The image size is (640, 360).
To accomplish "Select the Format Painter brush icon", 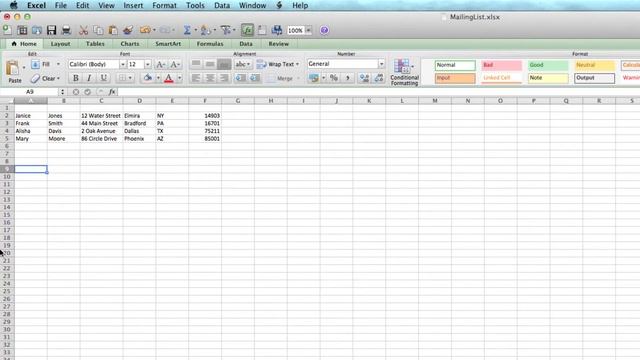I will pos(128,30).
